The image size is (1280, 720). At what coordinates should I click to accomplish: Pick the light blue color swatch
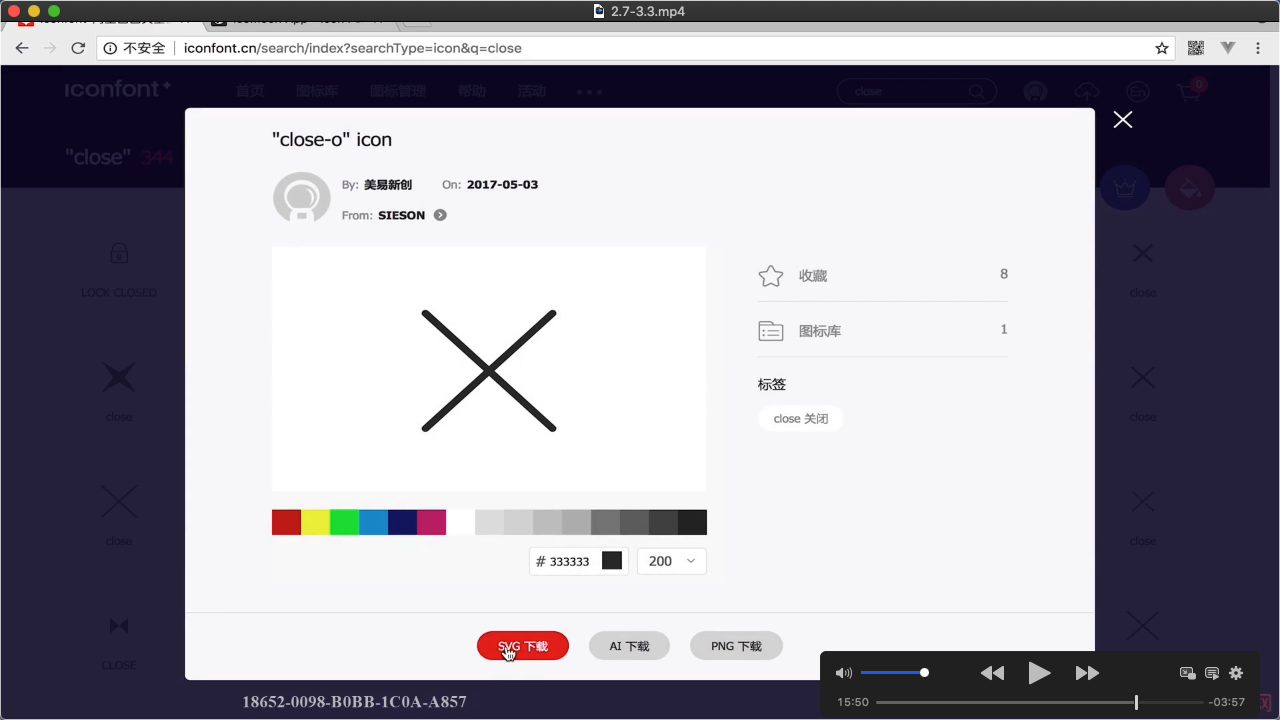pos(373,522)
